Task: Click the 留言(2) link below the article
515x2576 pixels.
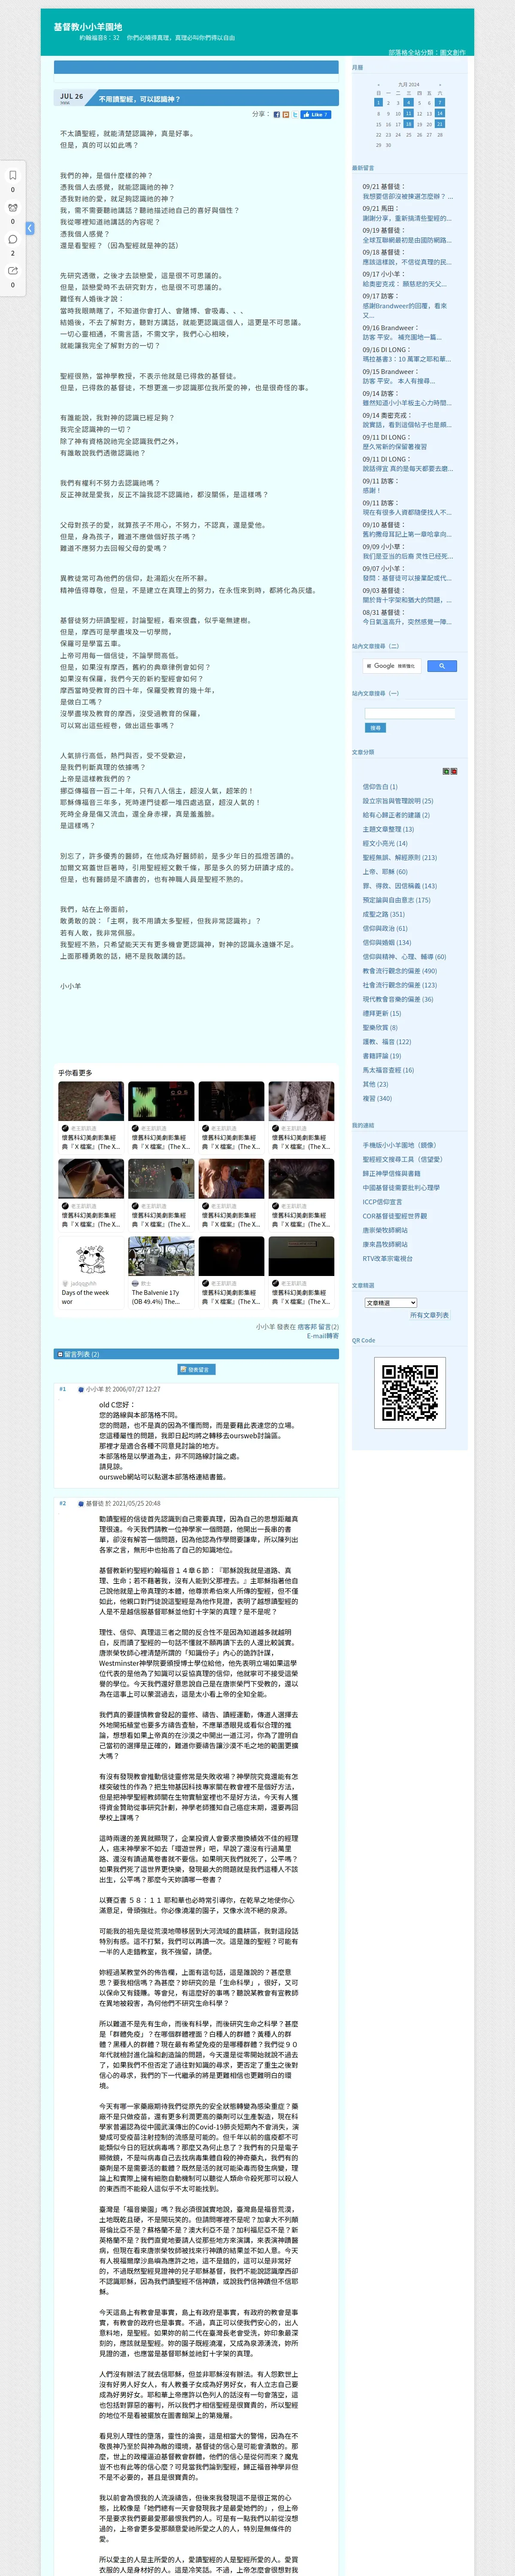Action: click(x=328, y=1327)
